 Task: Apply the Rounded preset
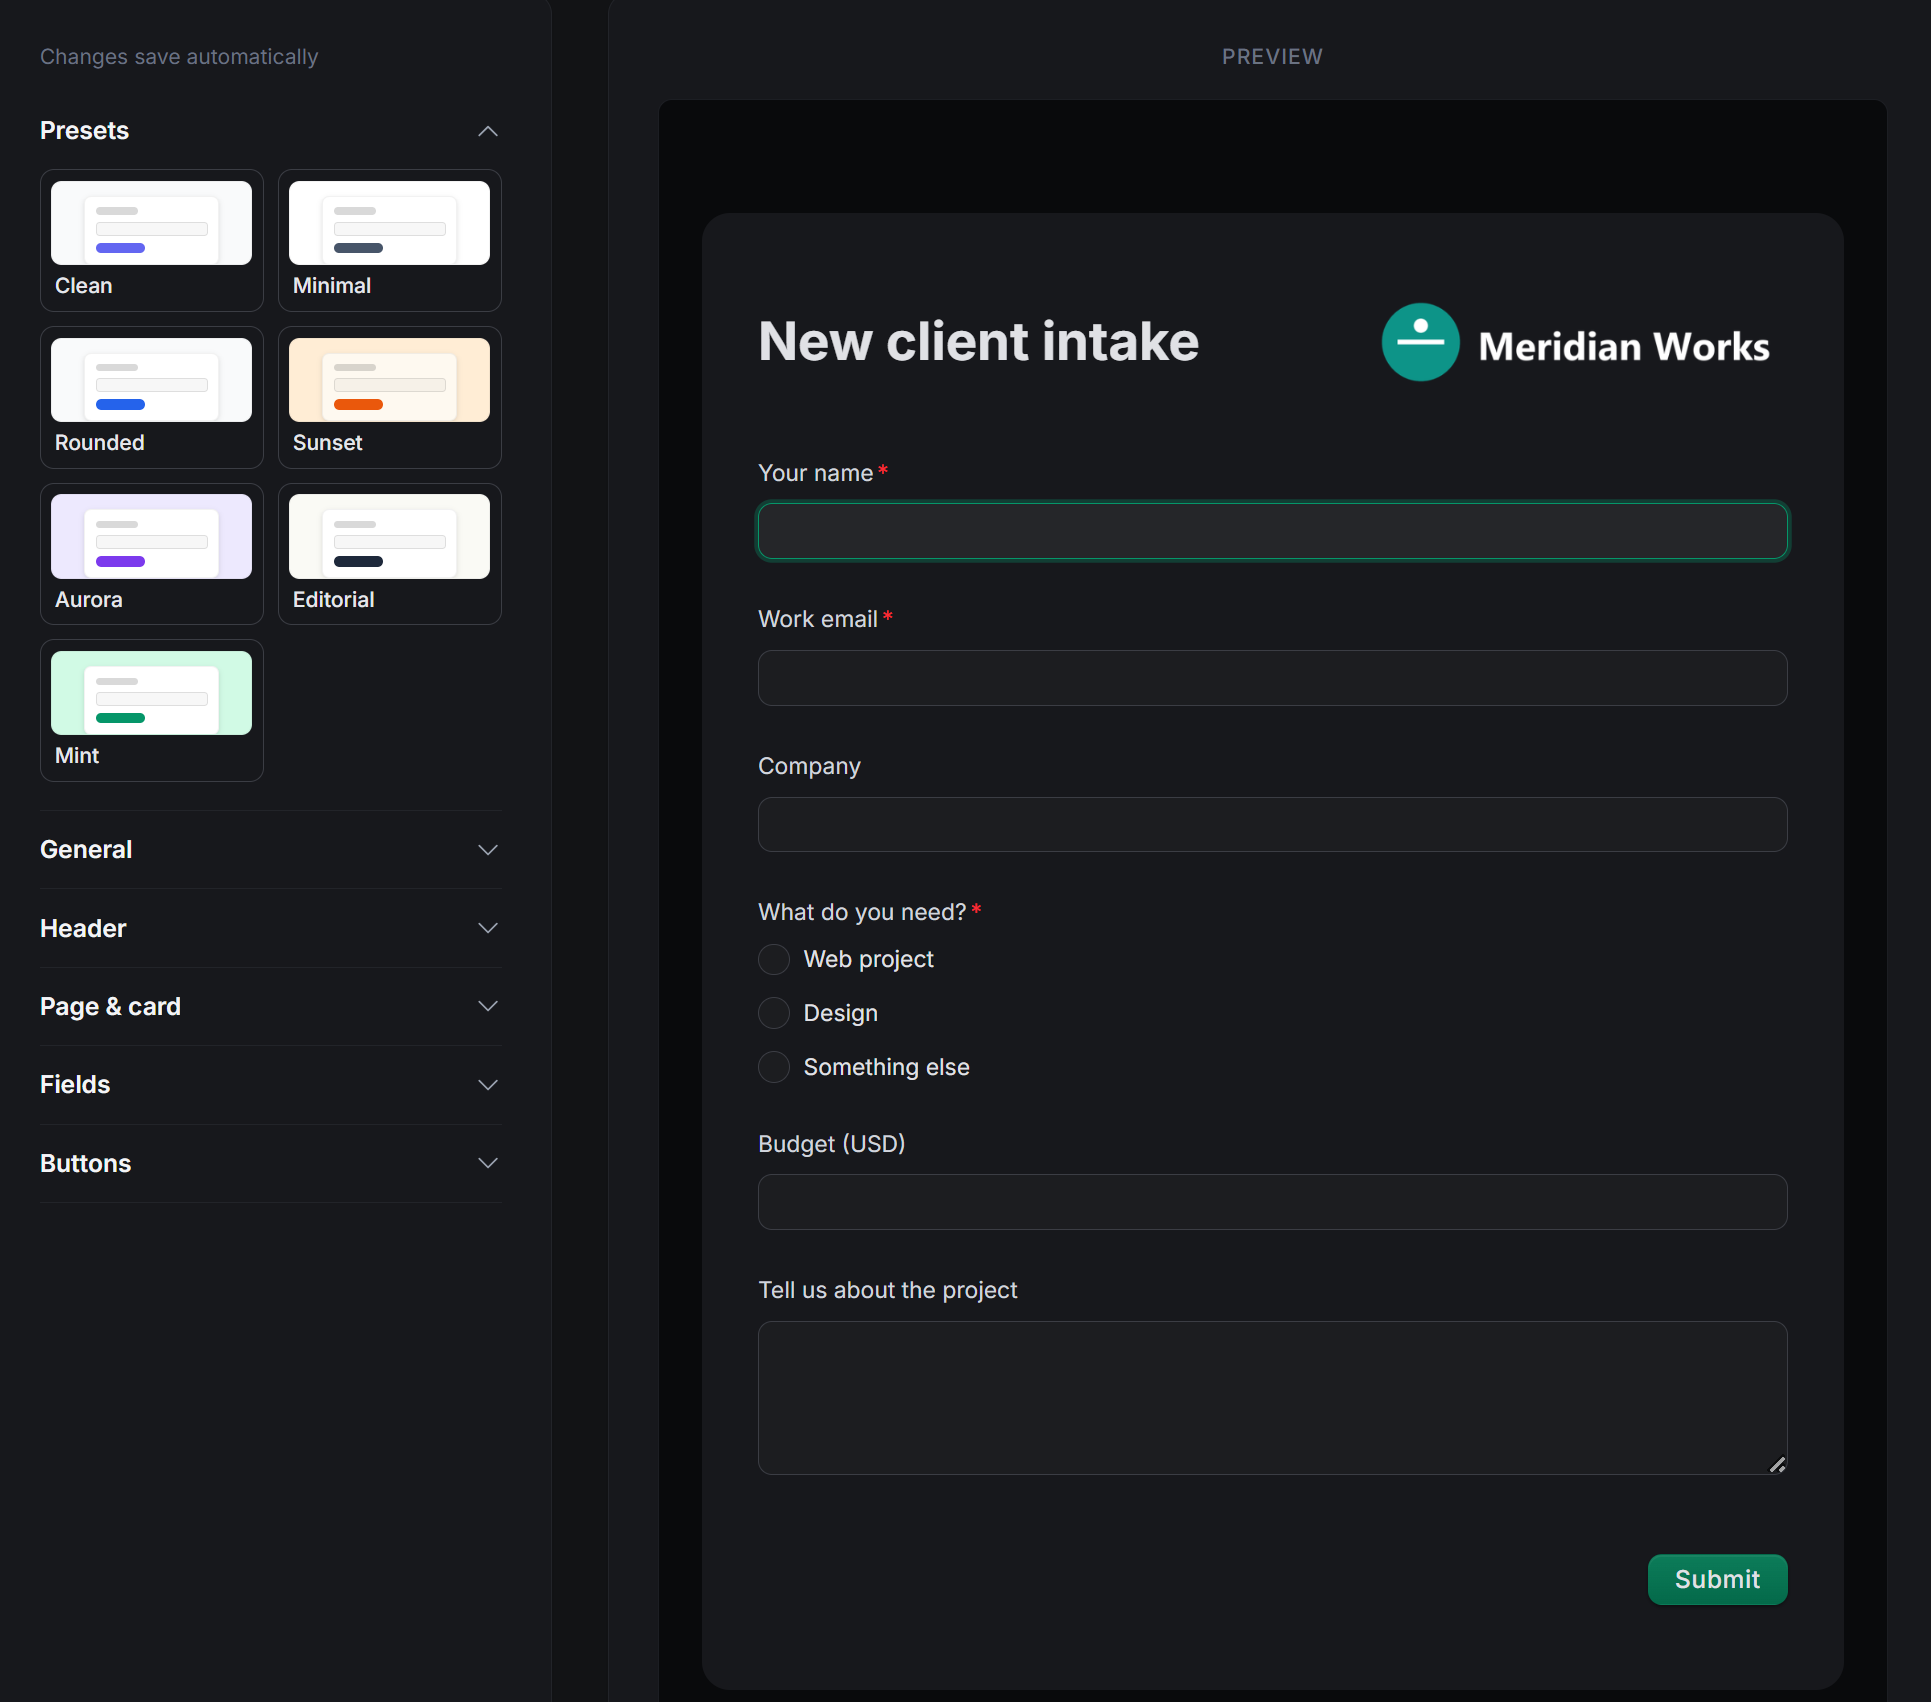click(152, 397)
